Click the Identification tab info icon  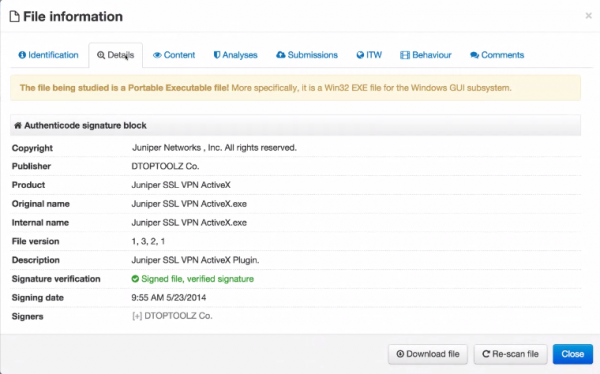tap(22, 55)
